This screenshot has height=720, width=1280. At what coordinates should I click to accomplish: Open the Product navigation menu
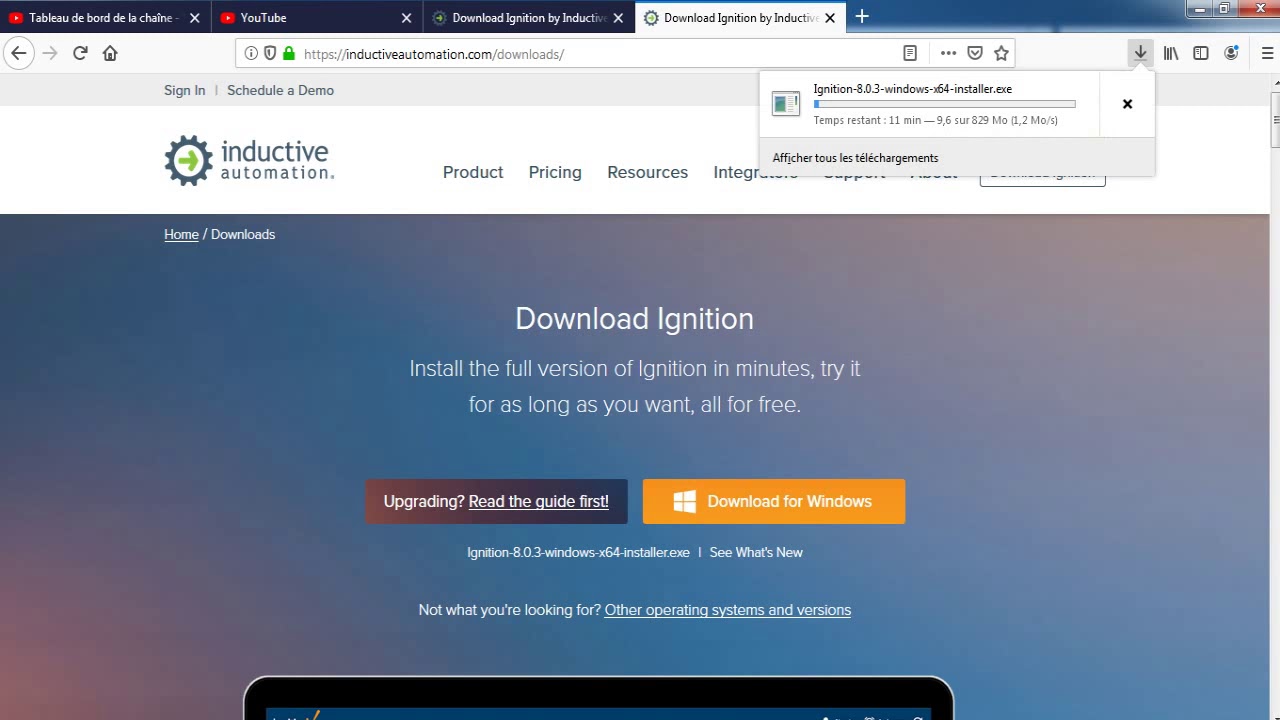pyautogui.click(x=473, y=172)
